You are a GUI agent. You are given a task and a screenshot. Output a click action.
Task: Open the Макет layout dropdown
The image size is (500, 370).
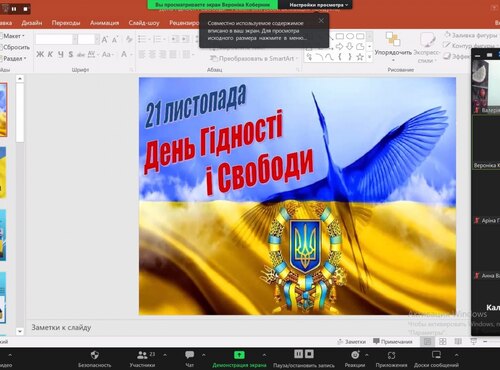tap(14, 36)
